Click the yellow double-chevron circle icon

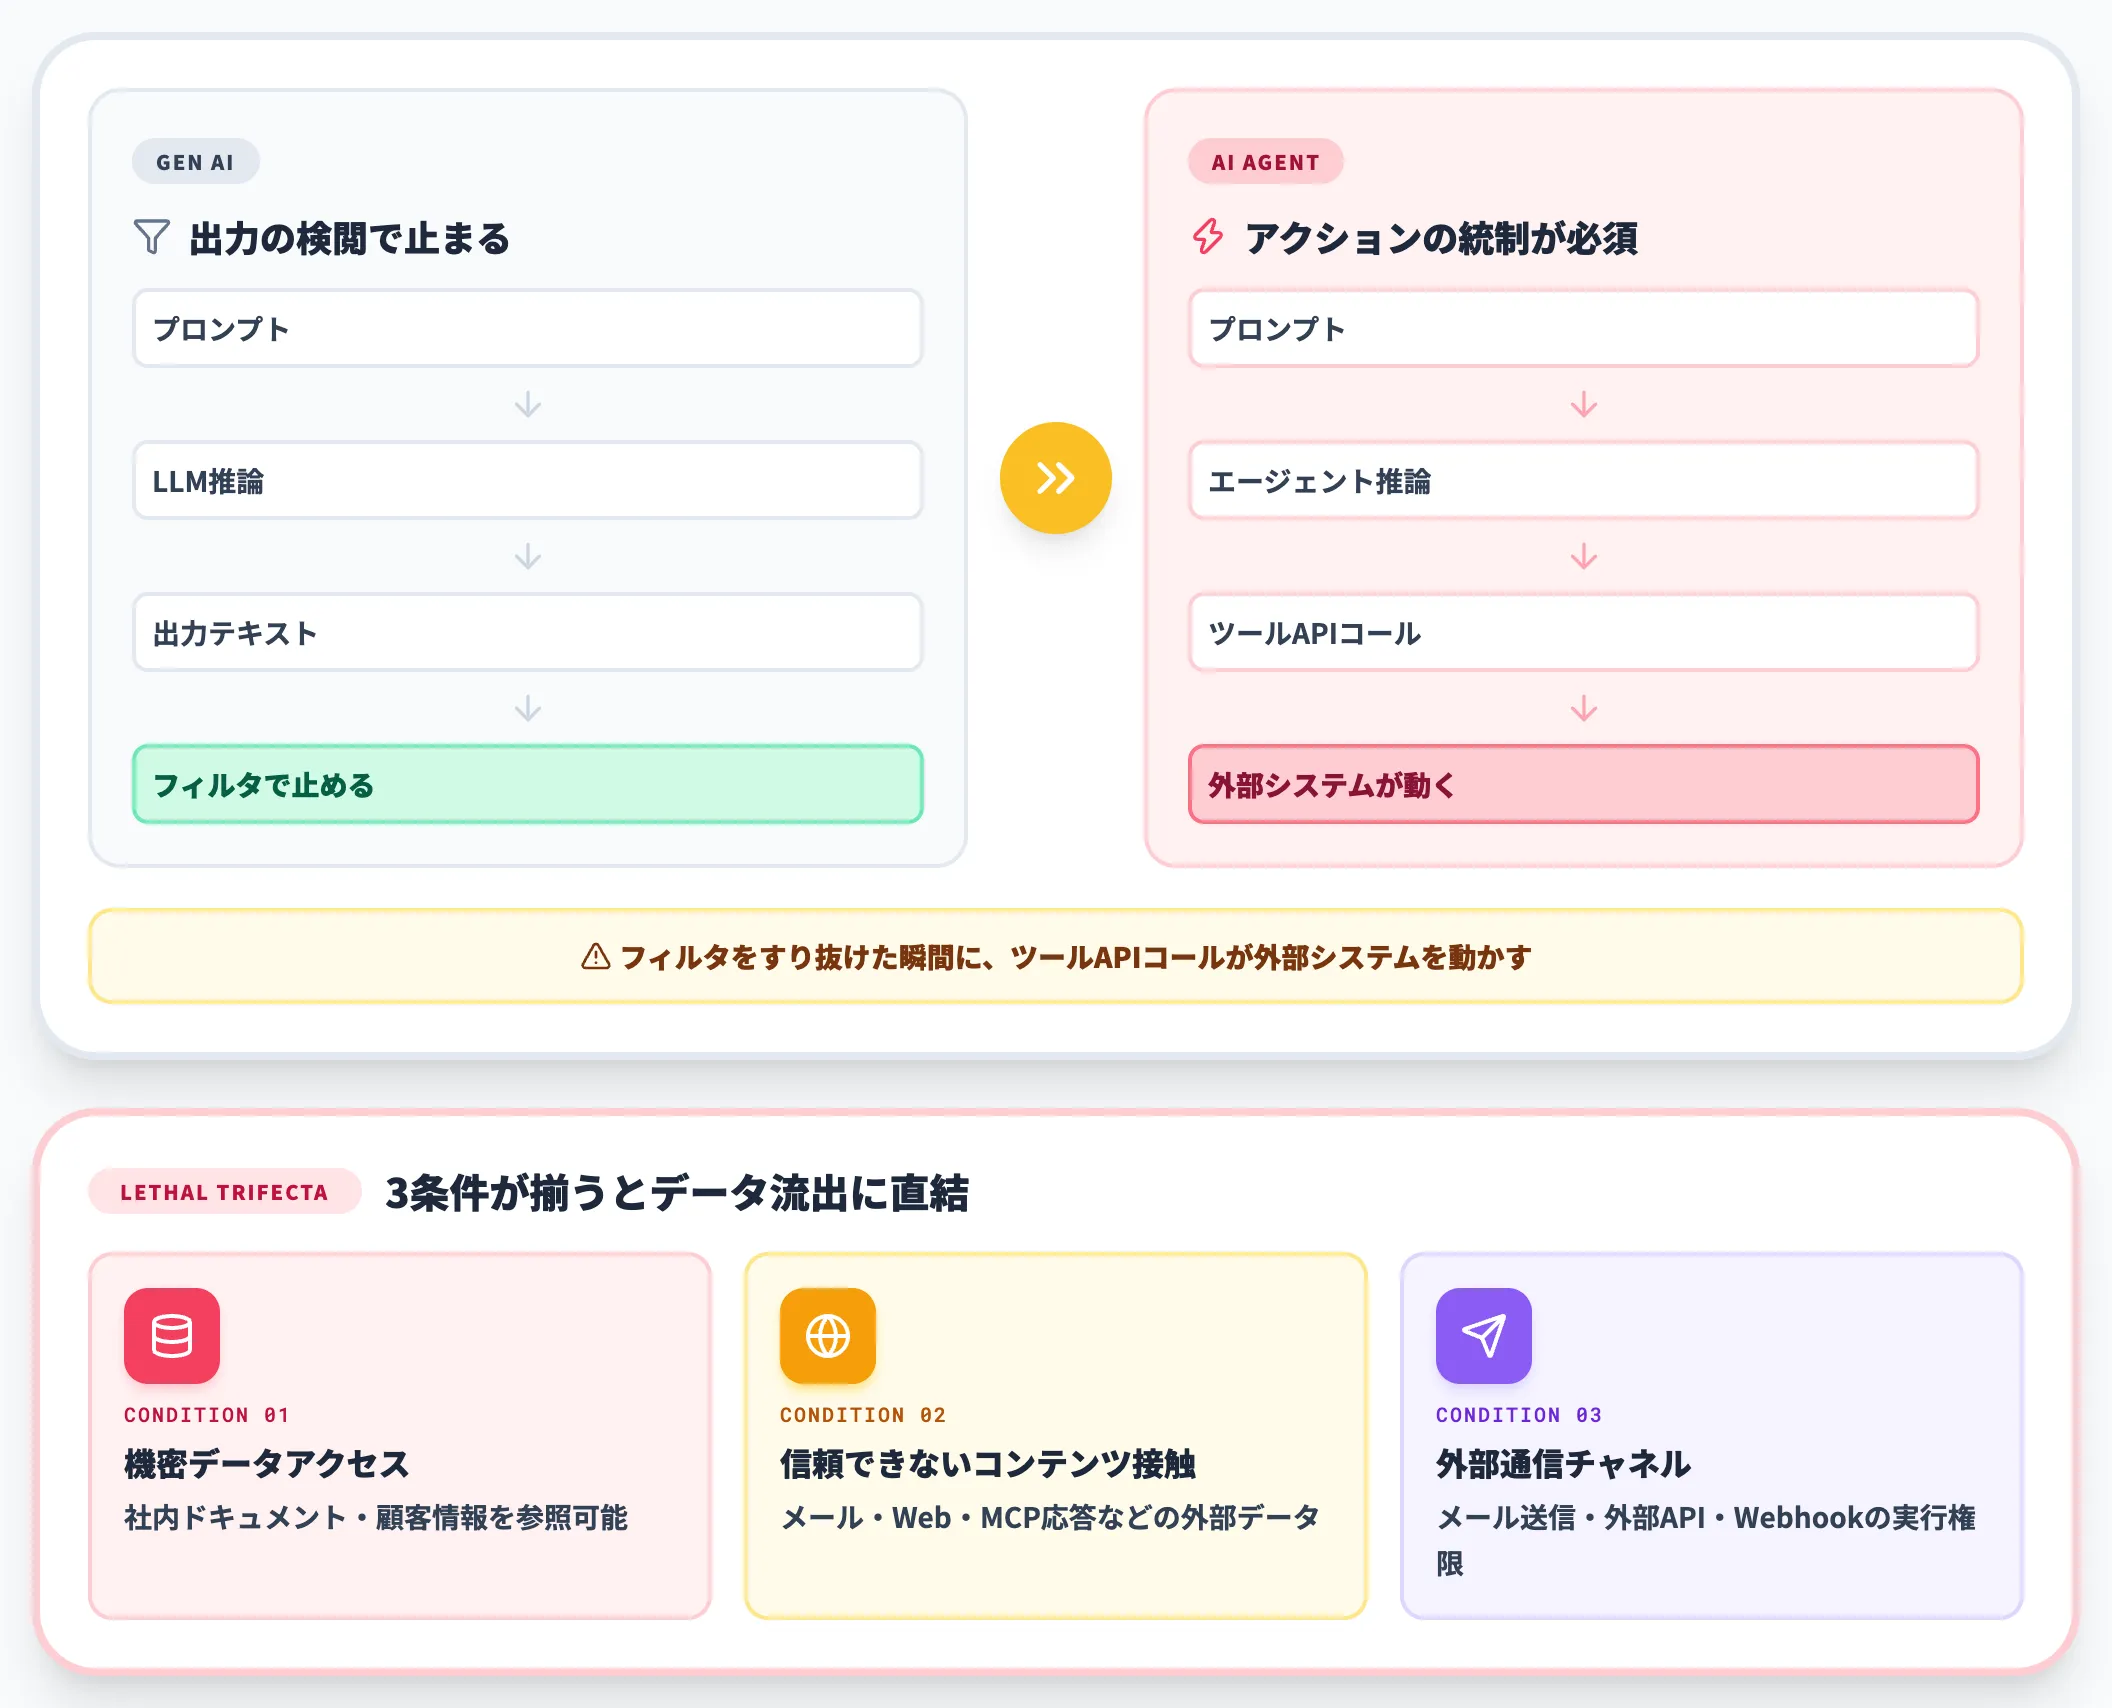tap(1056, 478)
